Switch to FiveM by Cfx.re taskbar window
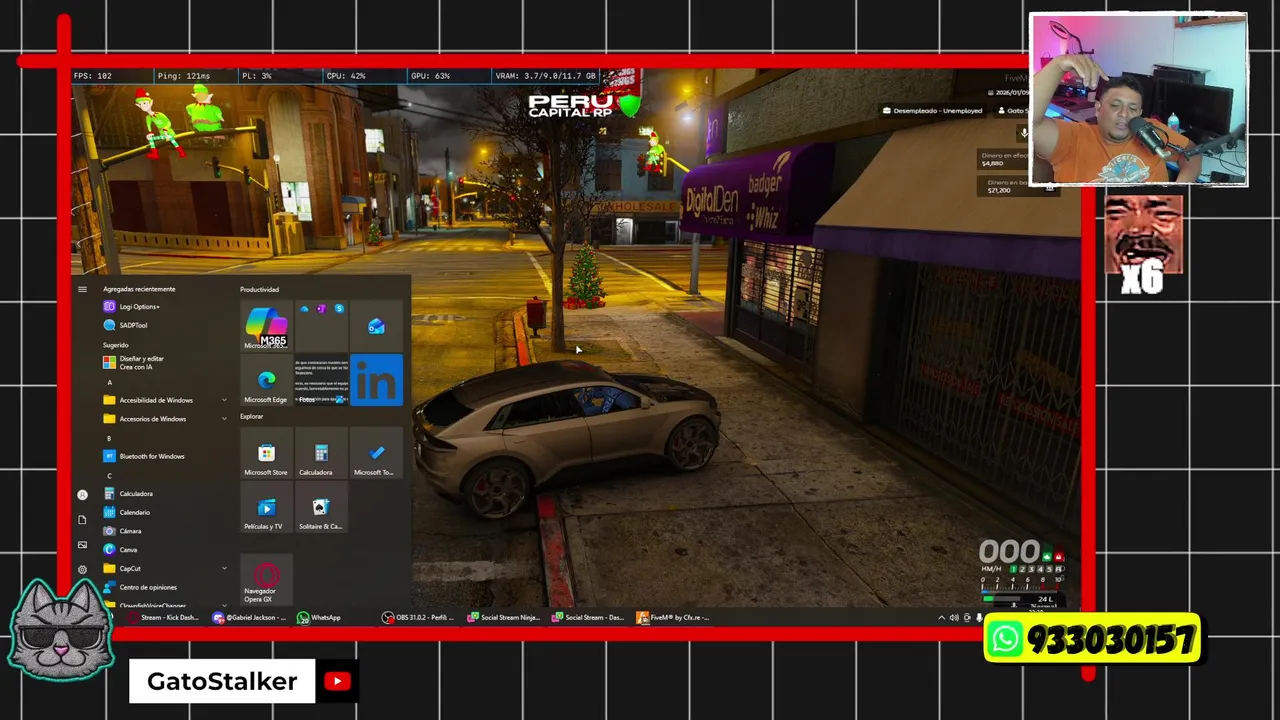Viewport: 1280px width, 720px height. coord(673,618)
